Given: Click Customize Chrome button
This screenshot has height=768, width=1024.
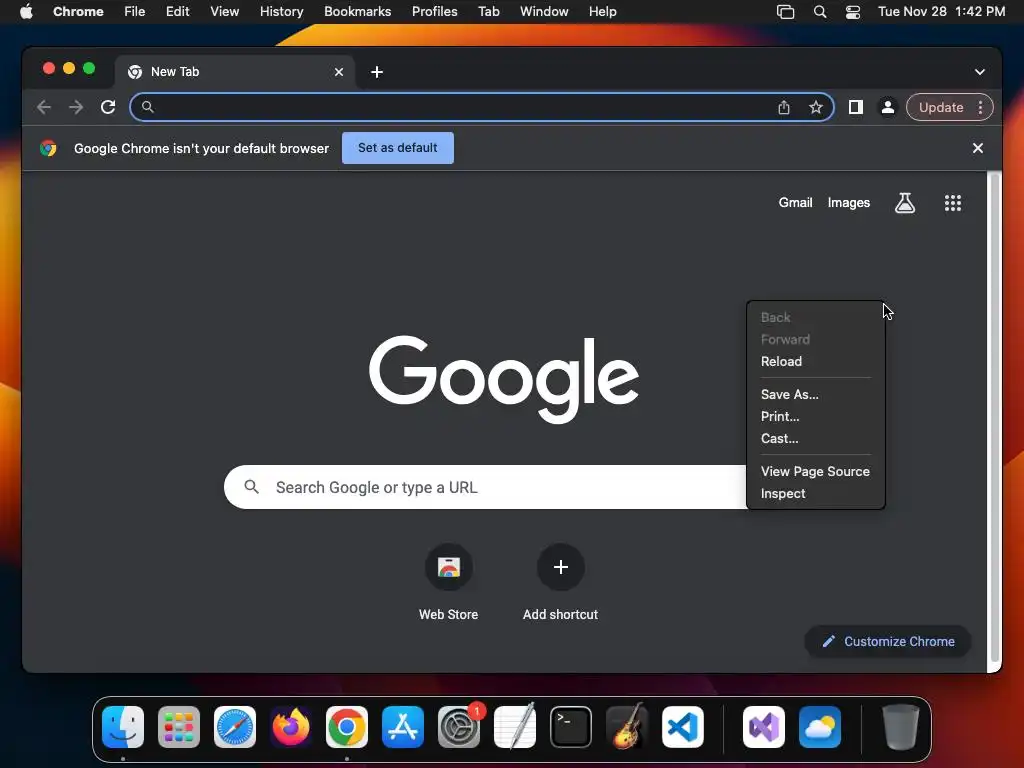Looking at the screenshot, I should [x=888, y=641].
